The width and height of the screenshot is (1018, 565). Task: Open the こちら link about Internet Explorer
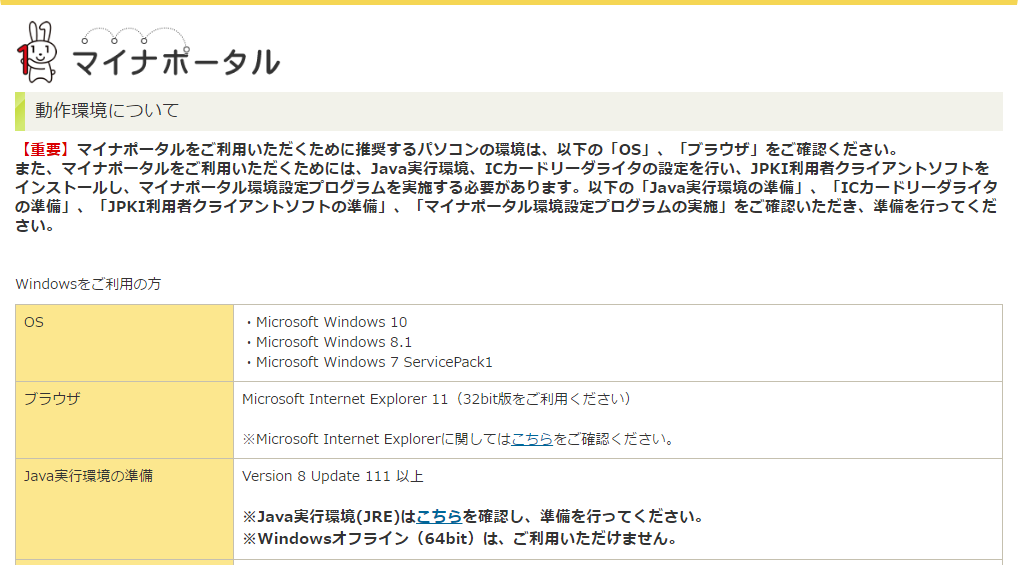coord(532,440)
